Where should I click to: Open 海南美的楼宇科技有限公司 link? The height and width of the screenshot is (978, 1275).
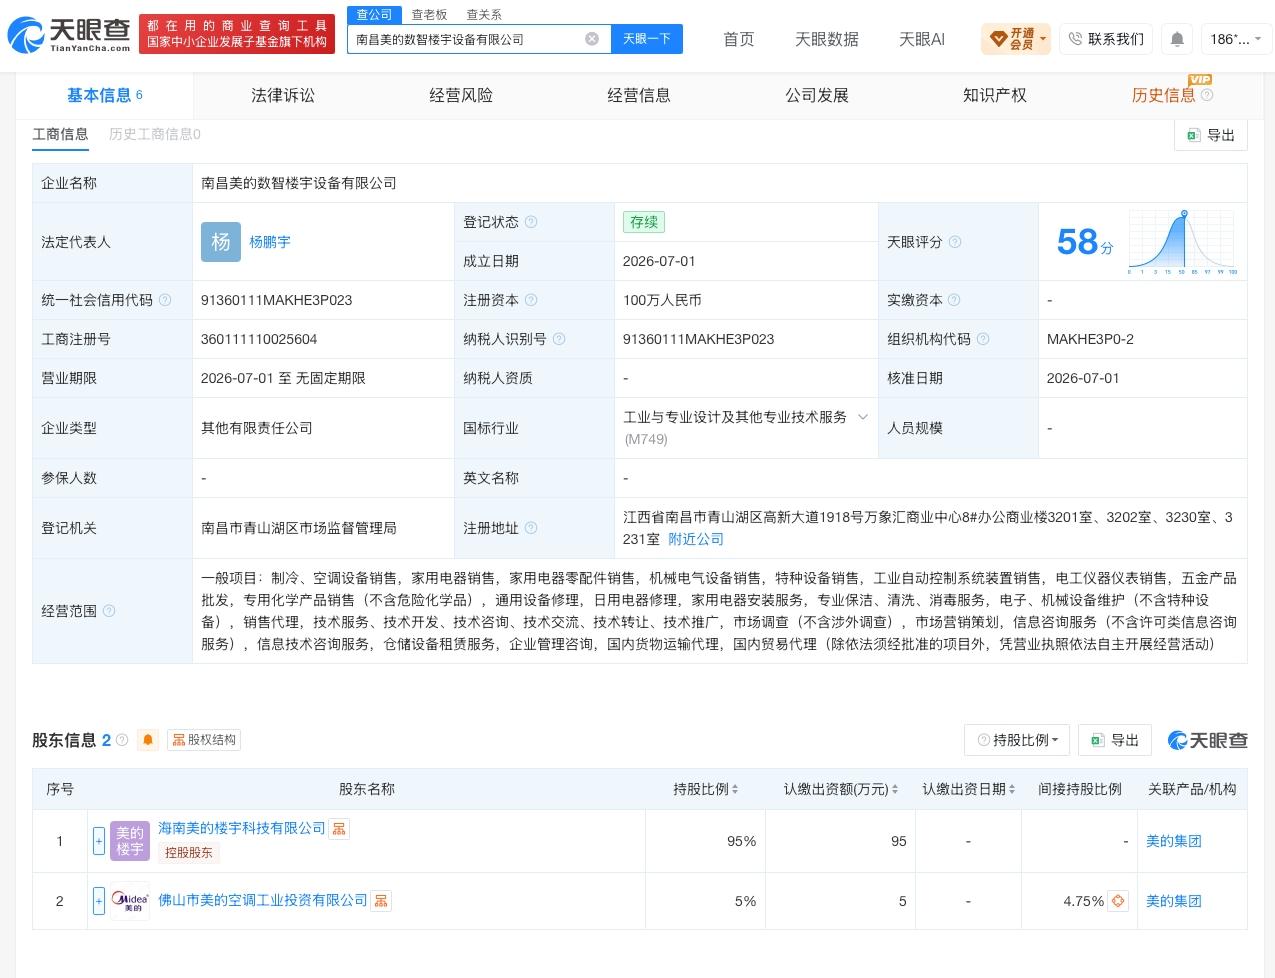pos(242,828)
